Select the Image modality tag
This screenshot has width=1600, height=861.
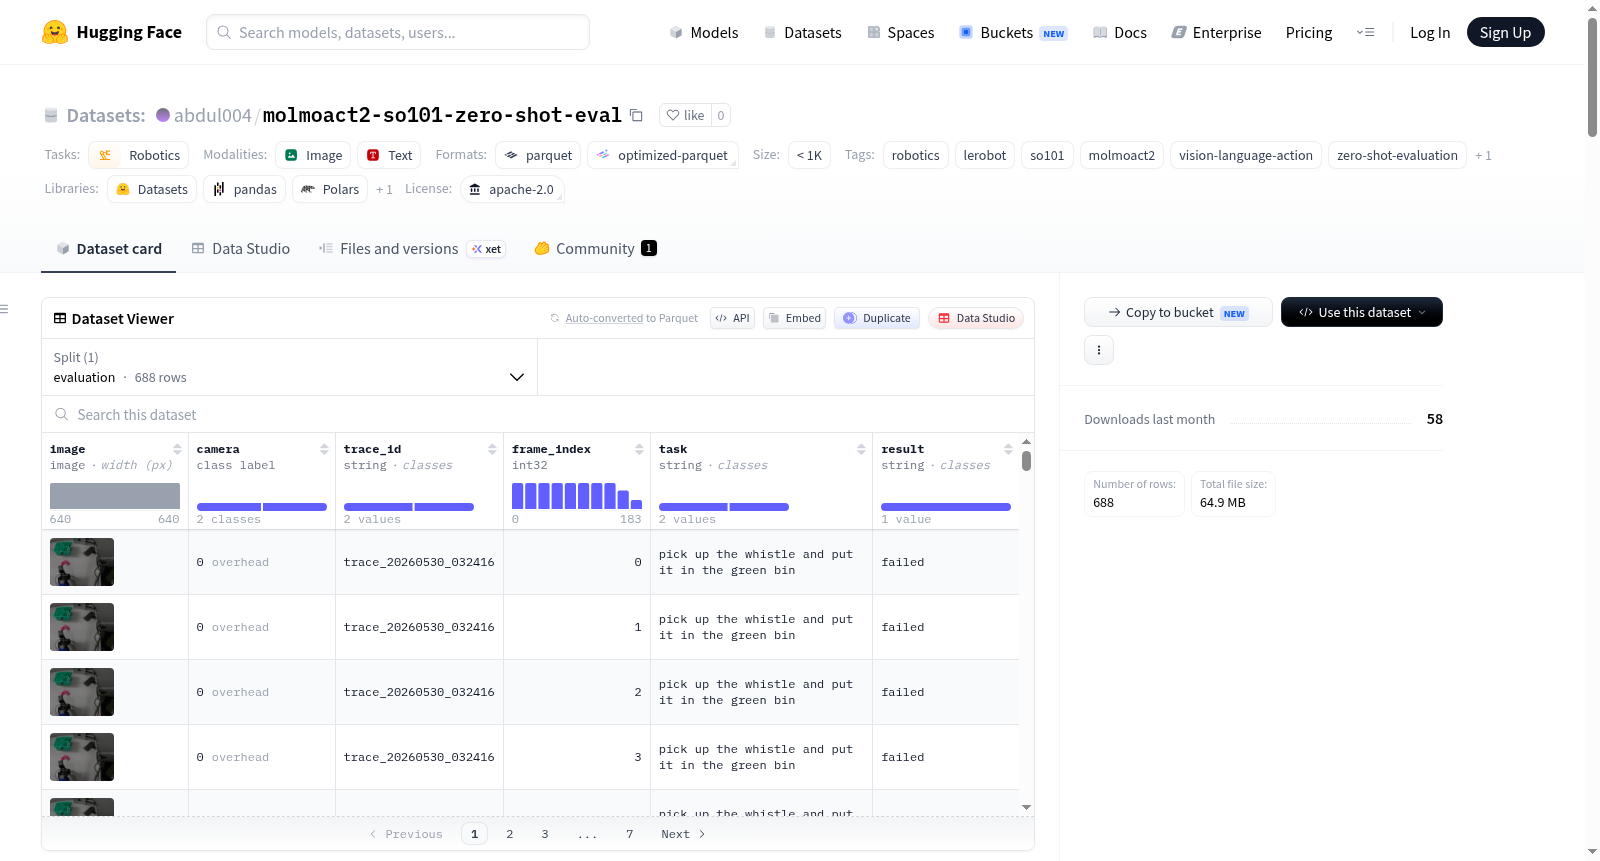coord(313,155)
